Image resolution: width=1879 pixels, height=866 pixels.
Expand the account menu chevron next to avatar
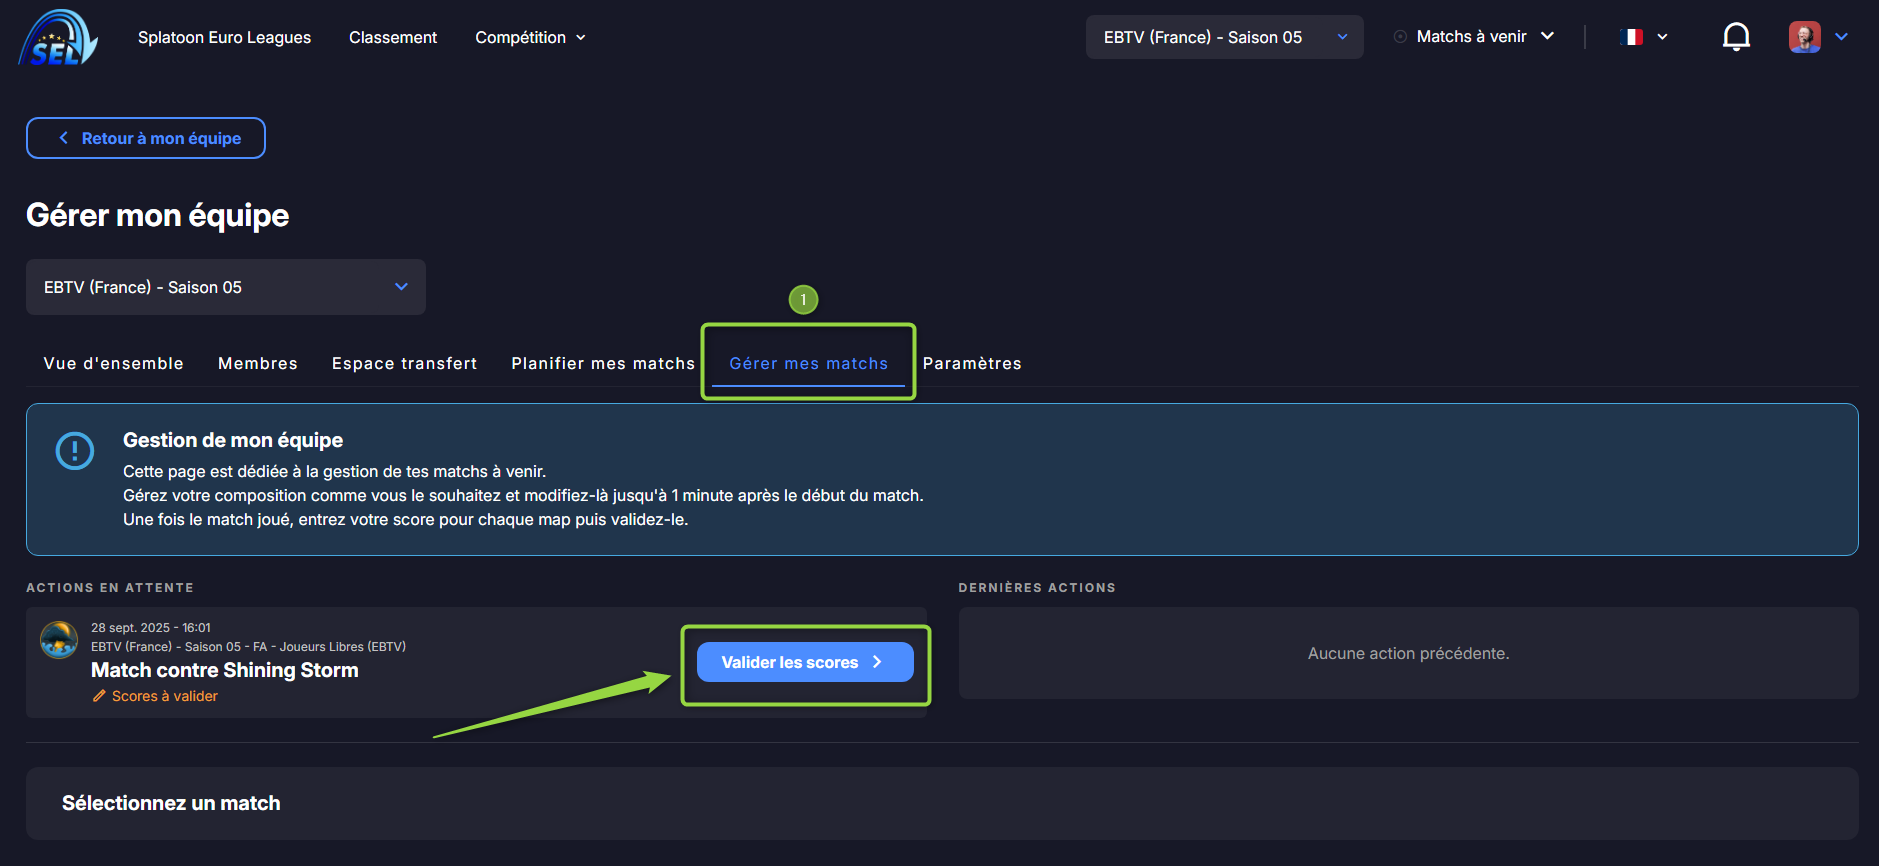pyautogui.click(x=1842, y=37)
